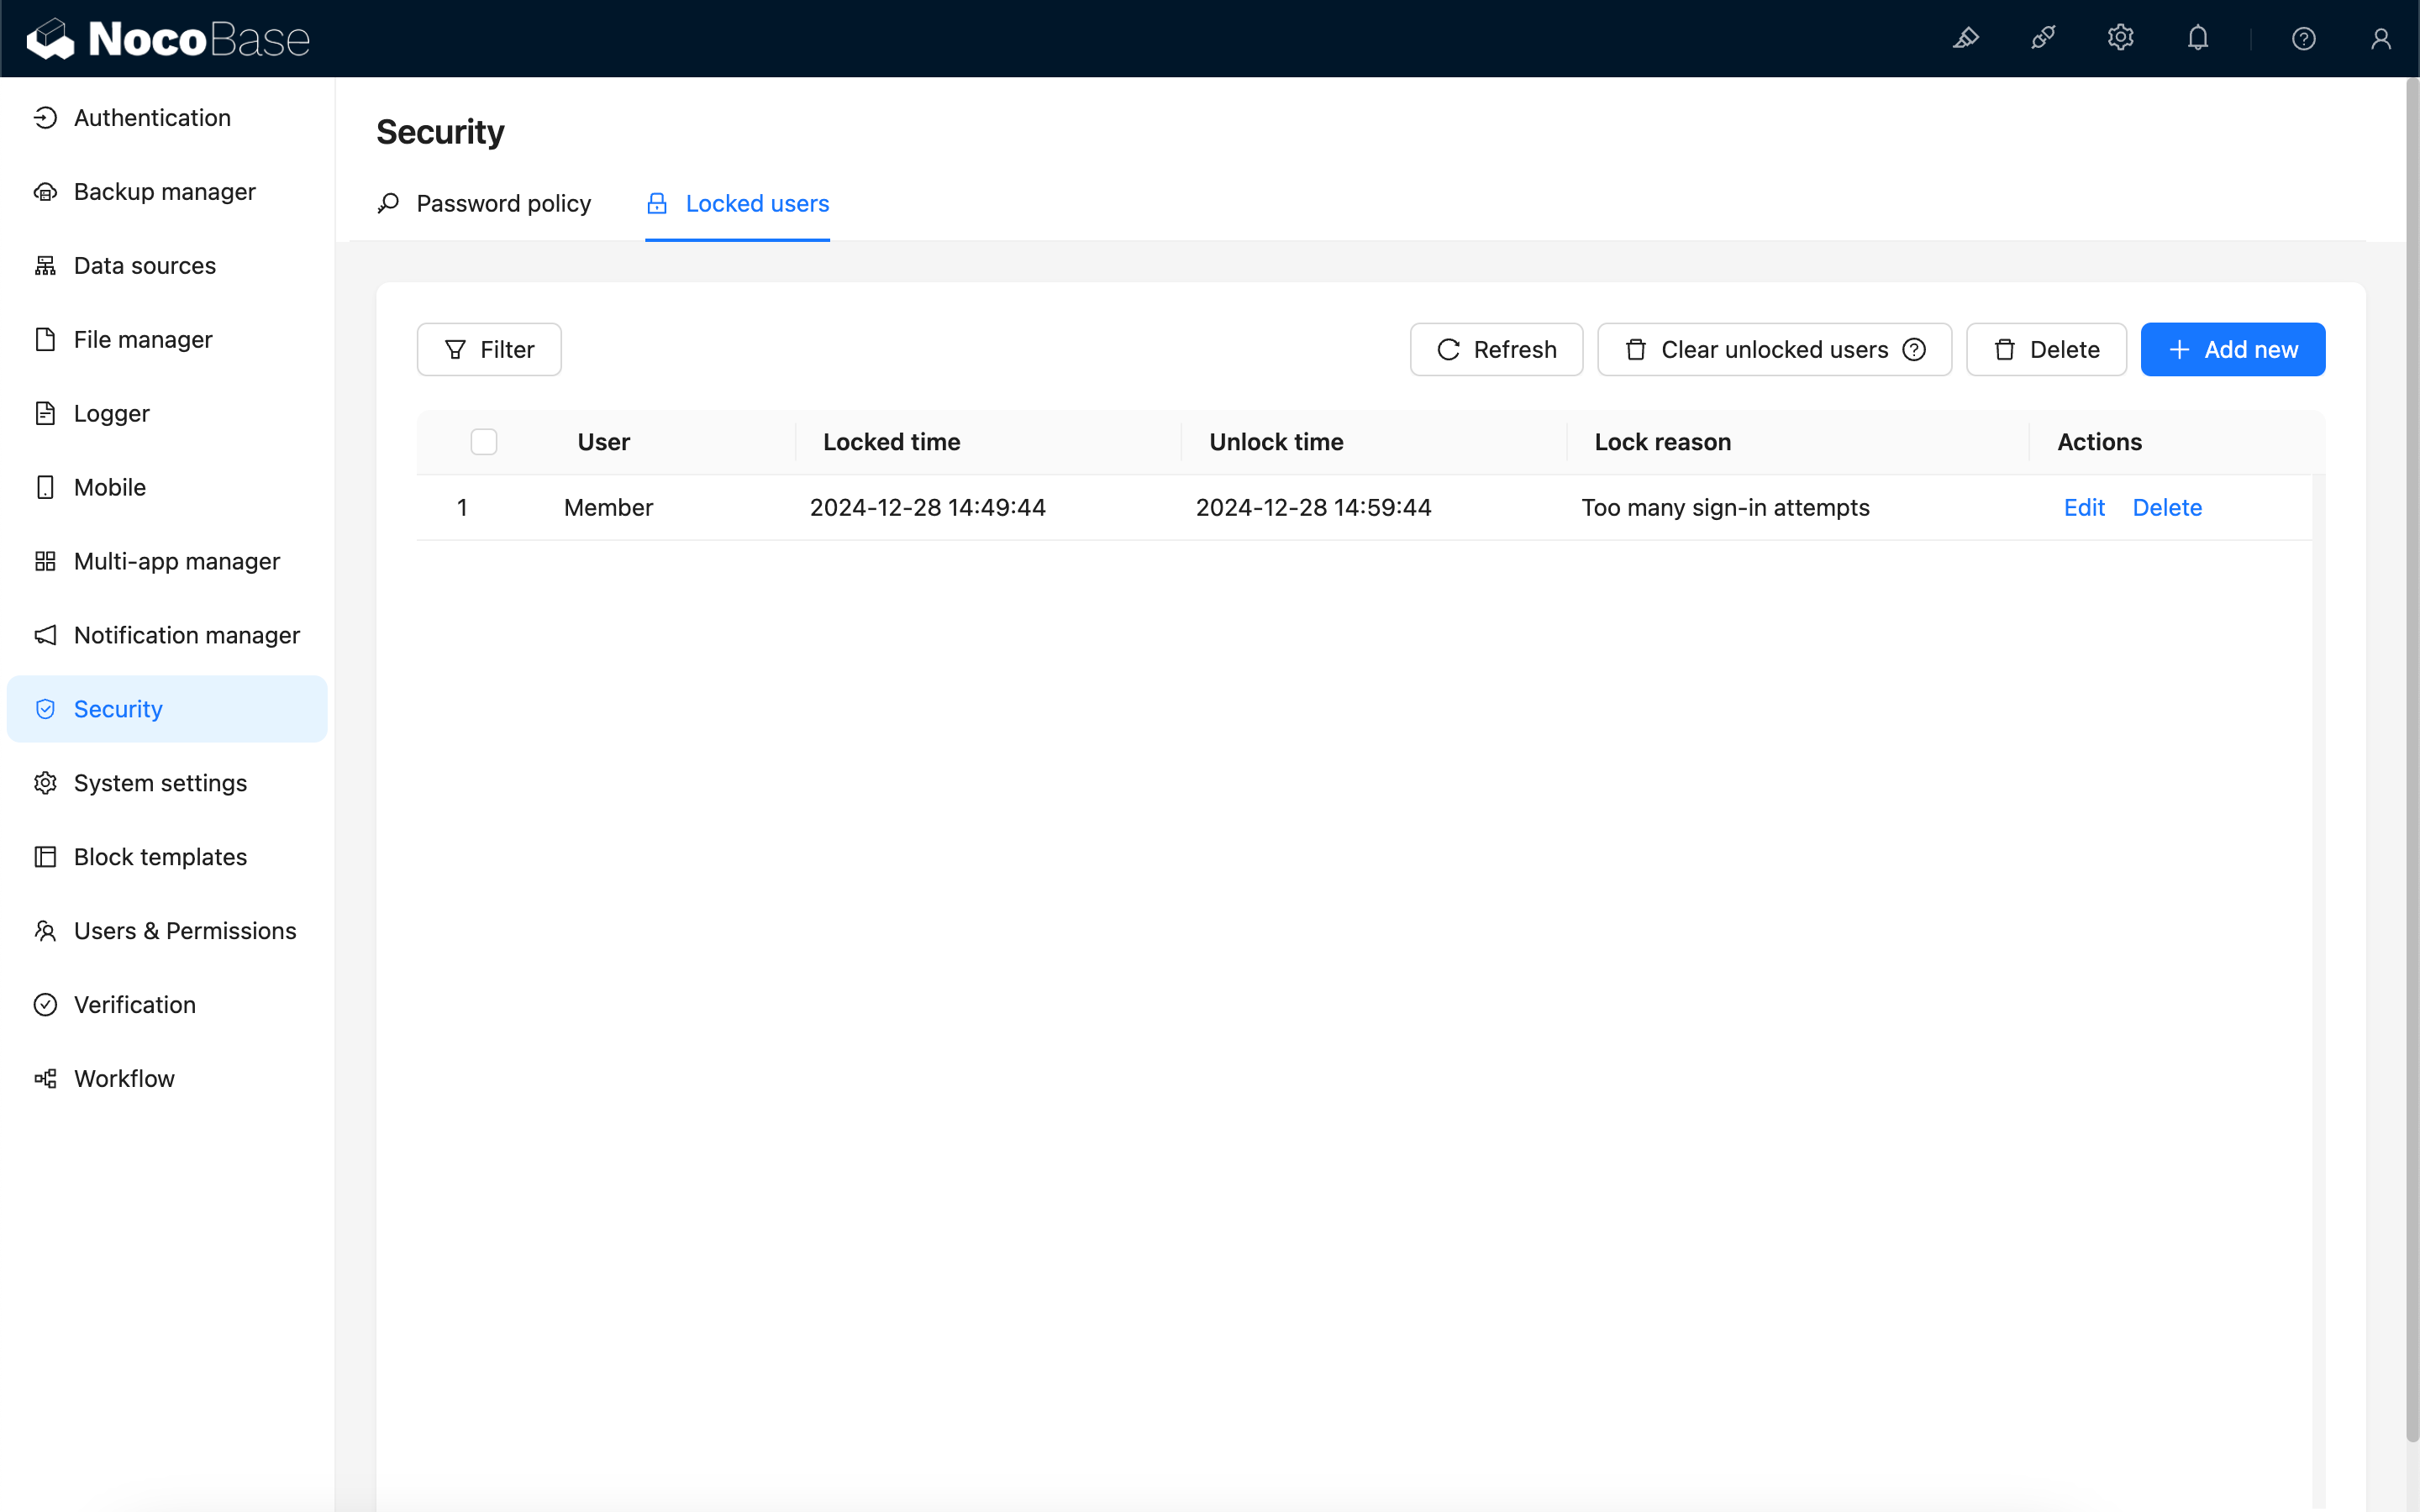Open Workflow settings in sidebar
The image size is (2420, 1512).
(124, 1078)
